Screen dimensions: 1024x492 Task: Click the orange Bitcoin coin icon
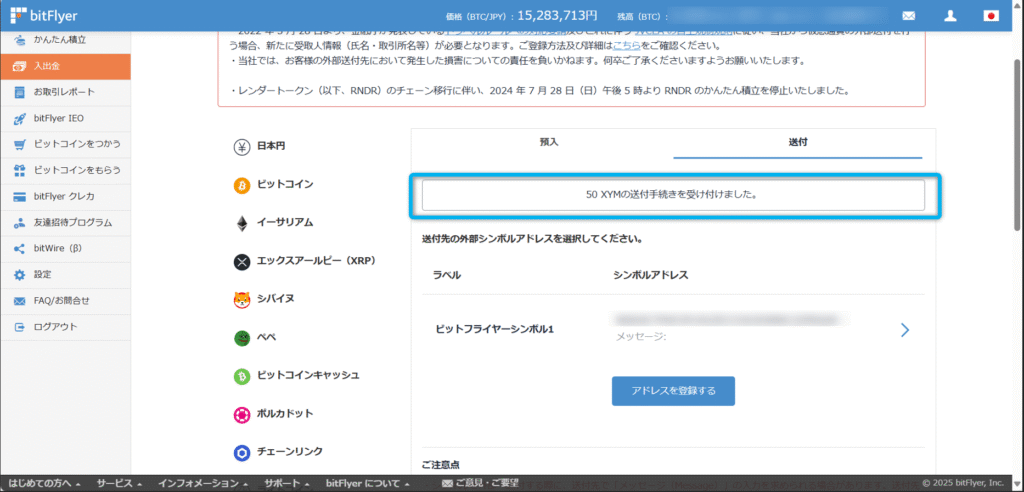[242, 186]
